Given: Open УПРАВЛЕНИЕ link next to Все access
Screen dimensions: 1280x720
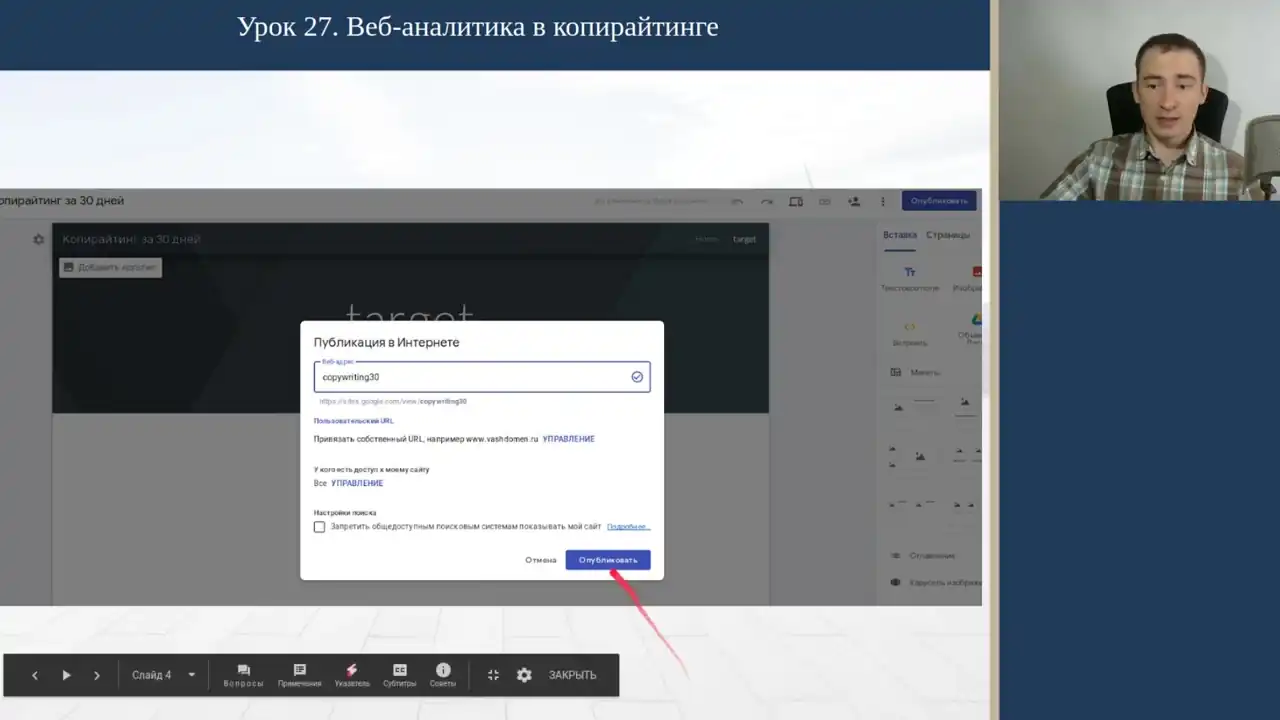Looking at the screenshot, I should (357, 483).
